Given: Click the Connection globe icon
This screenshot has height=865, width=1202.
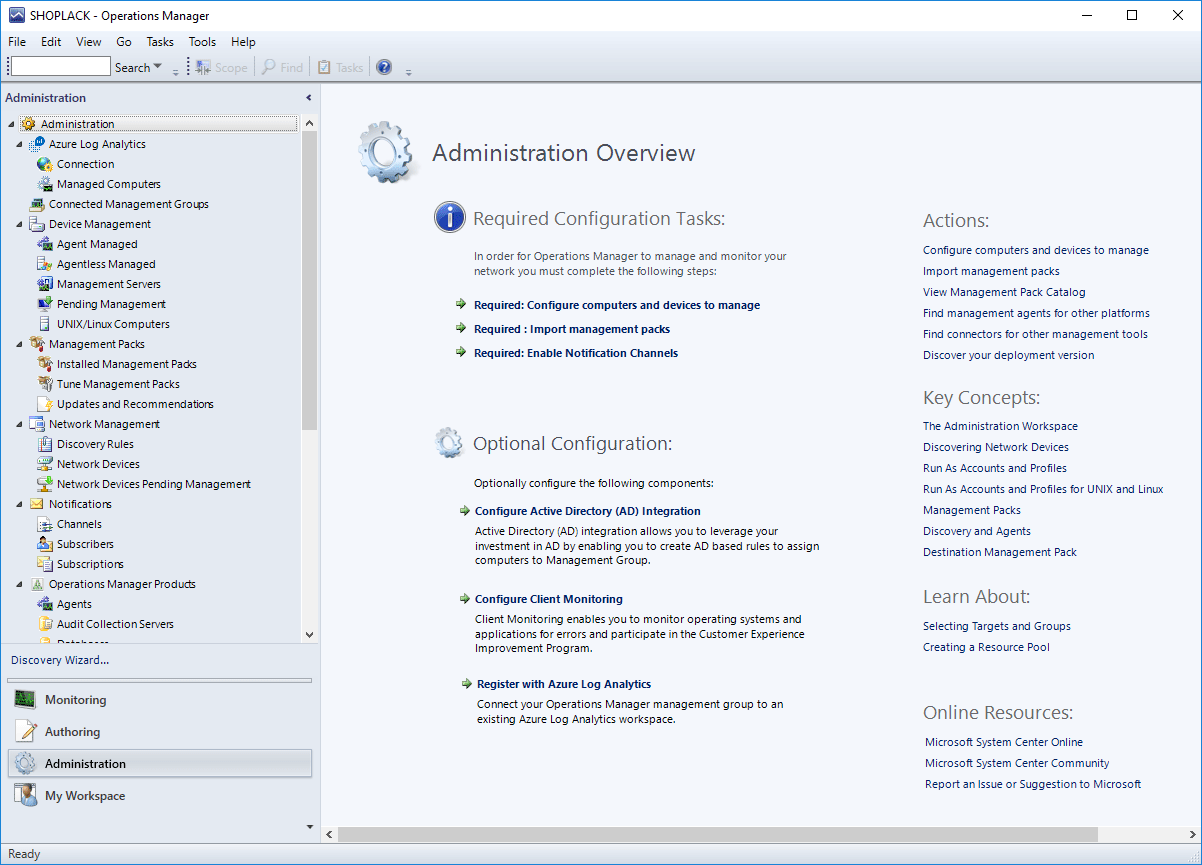Looking at the screenshot, I should point(44,164).
